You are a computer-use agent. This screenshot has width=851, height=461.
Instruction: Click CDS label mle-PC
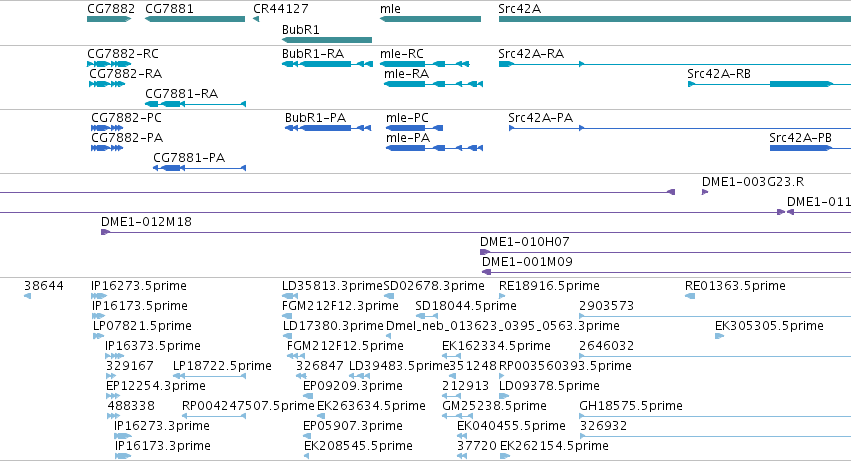(x=407, y=118)
